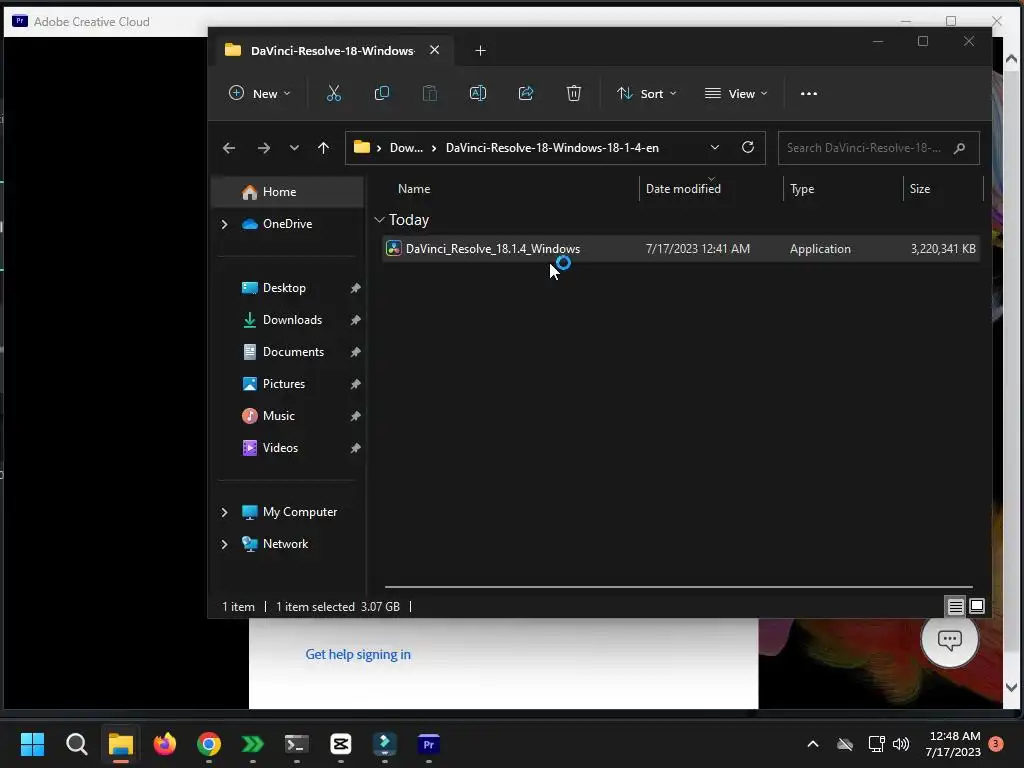The height and width of the screenshot is (768, 1024).
Task: Click the Share icon in toolbar
Action: [526, 93]
